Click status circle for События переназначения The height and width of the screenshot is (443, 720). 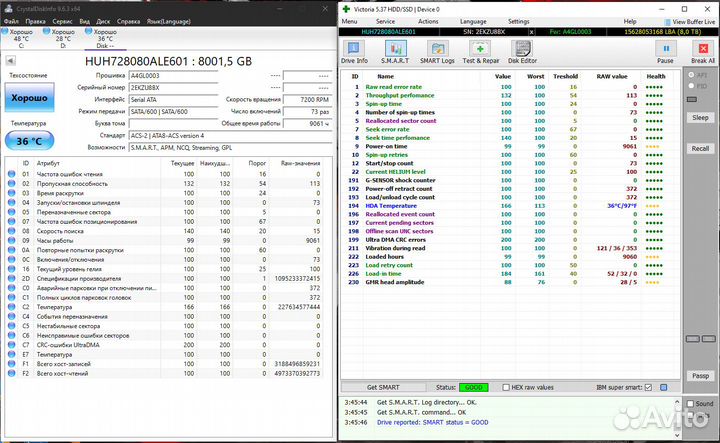(11, 316)
